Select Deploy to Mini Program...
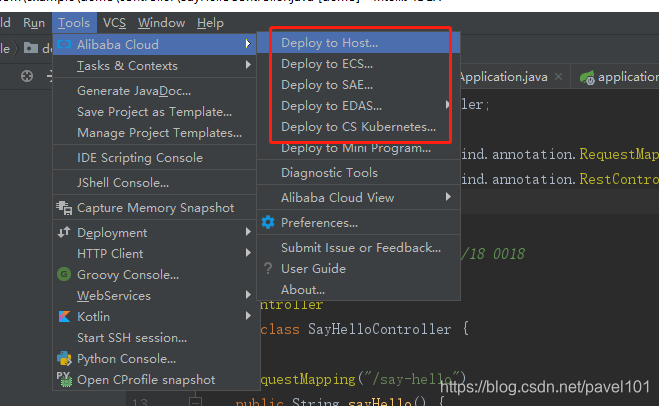Screen dimensions: 659x406 coord(358,148)
